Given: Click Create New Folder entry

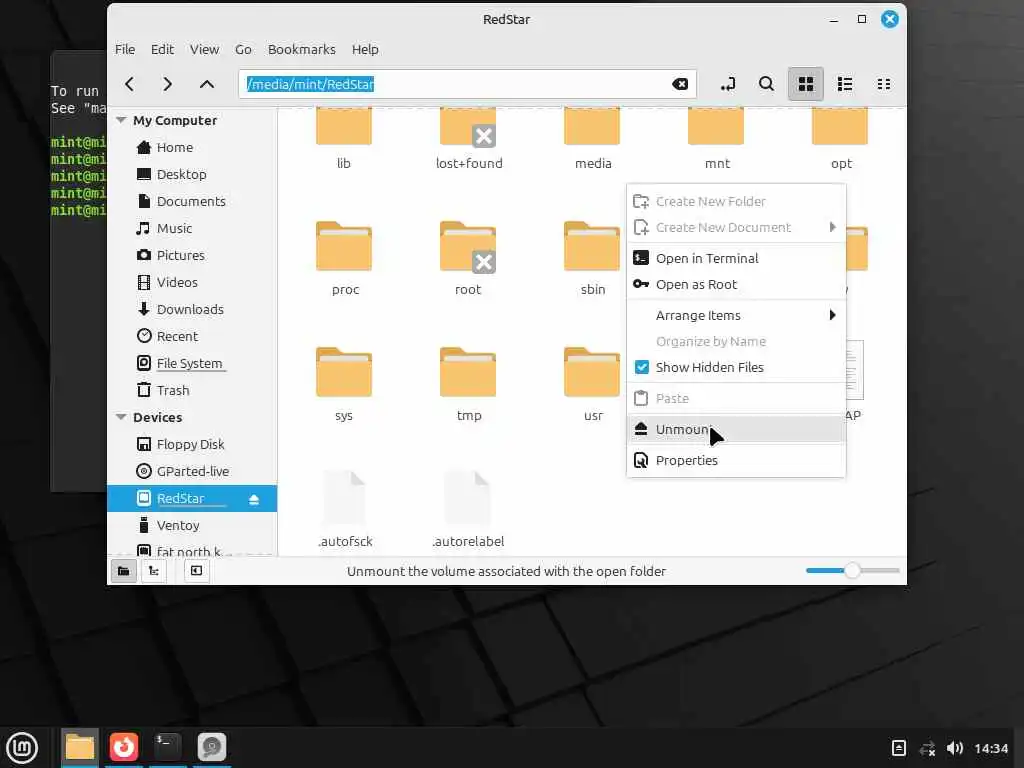Looking at the screenshot, I should tap(736, 201).
